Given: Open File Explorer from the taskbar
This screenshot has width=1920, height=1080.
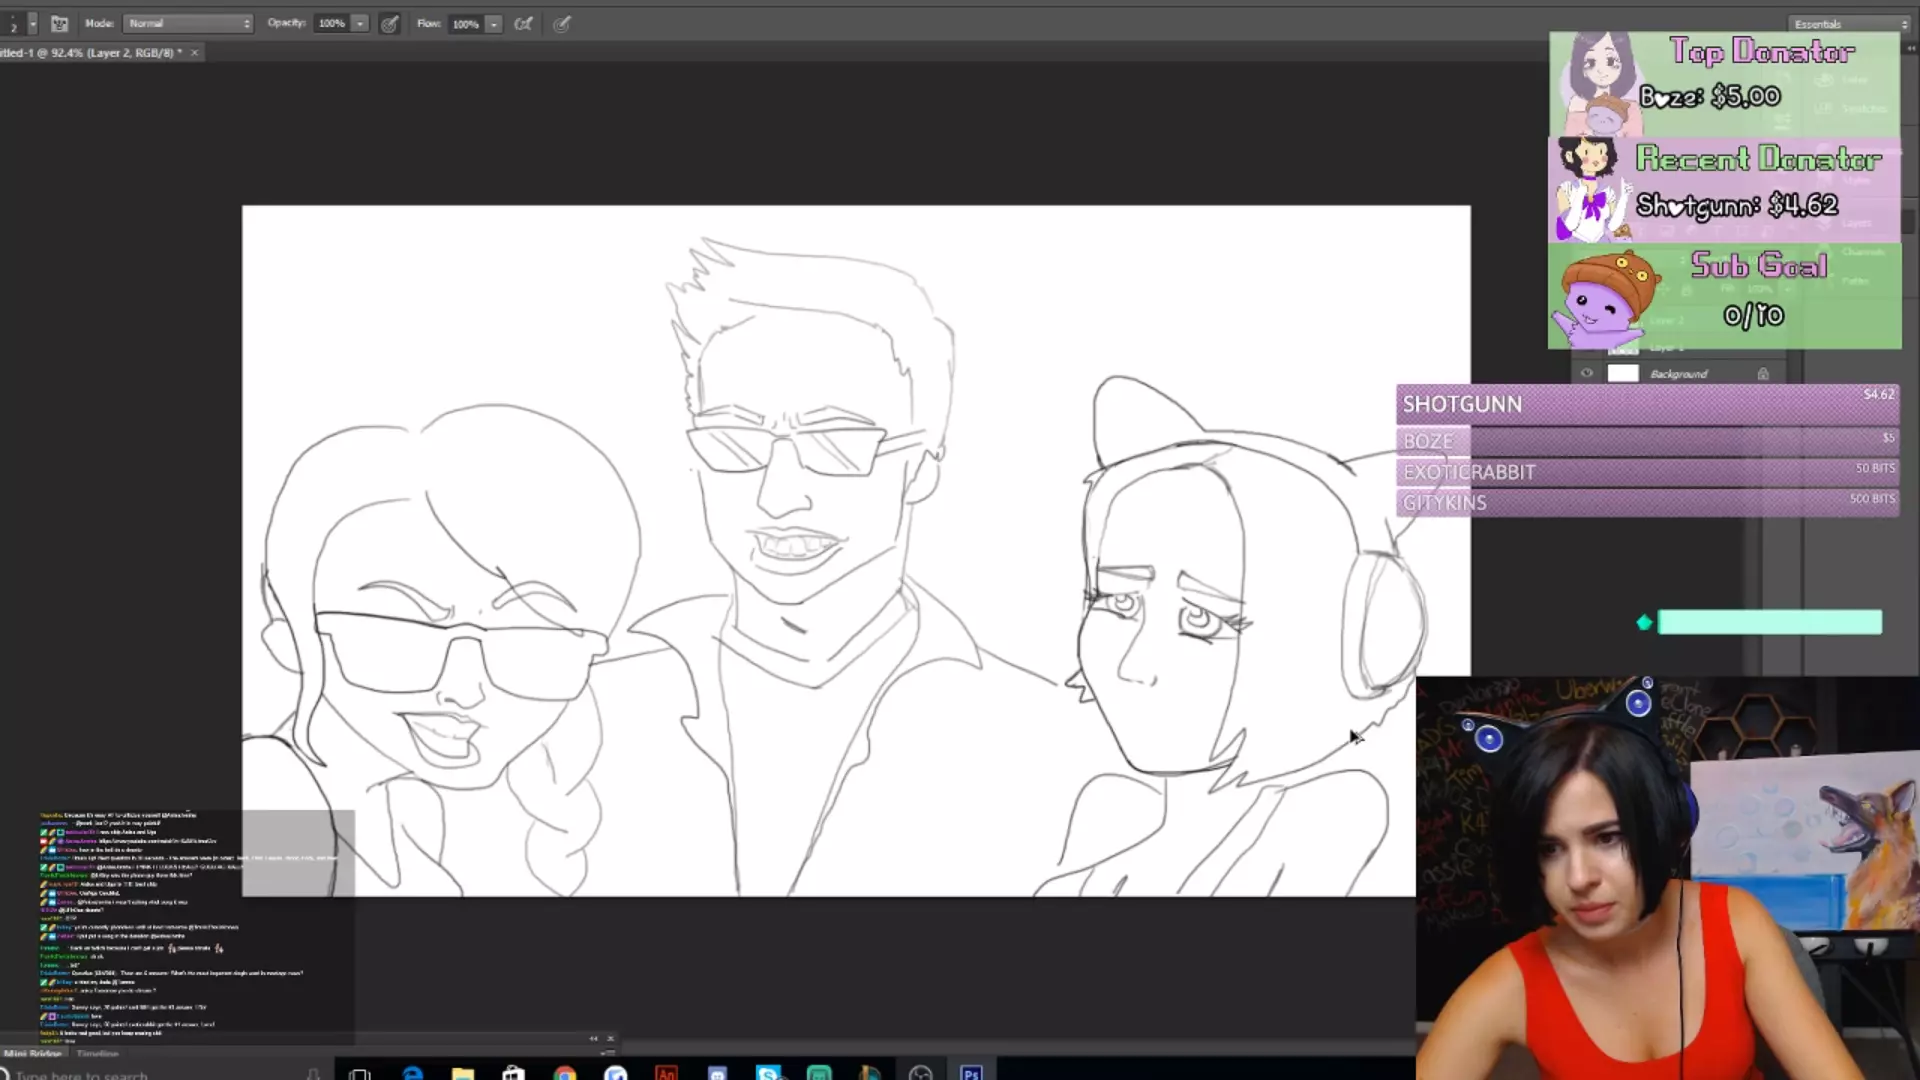Looking at the screenshot, I should pos(462,1074).
